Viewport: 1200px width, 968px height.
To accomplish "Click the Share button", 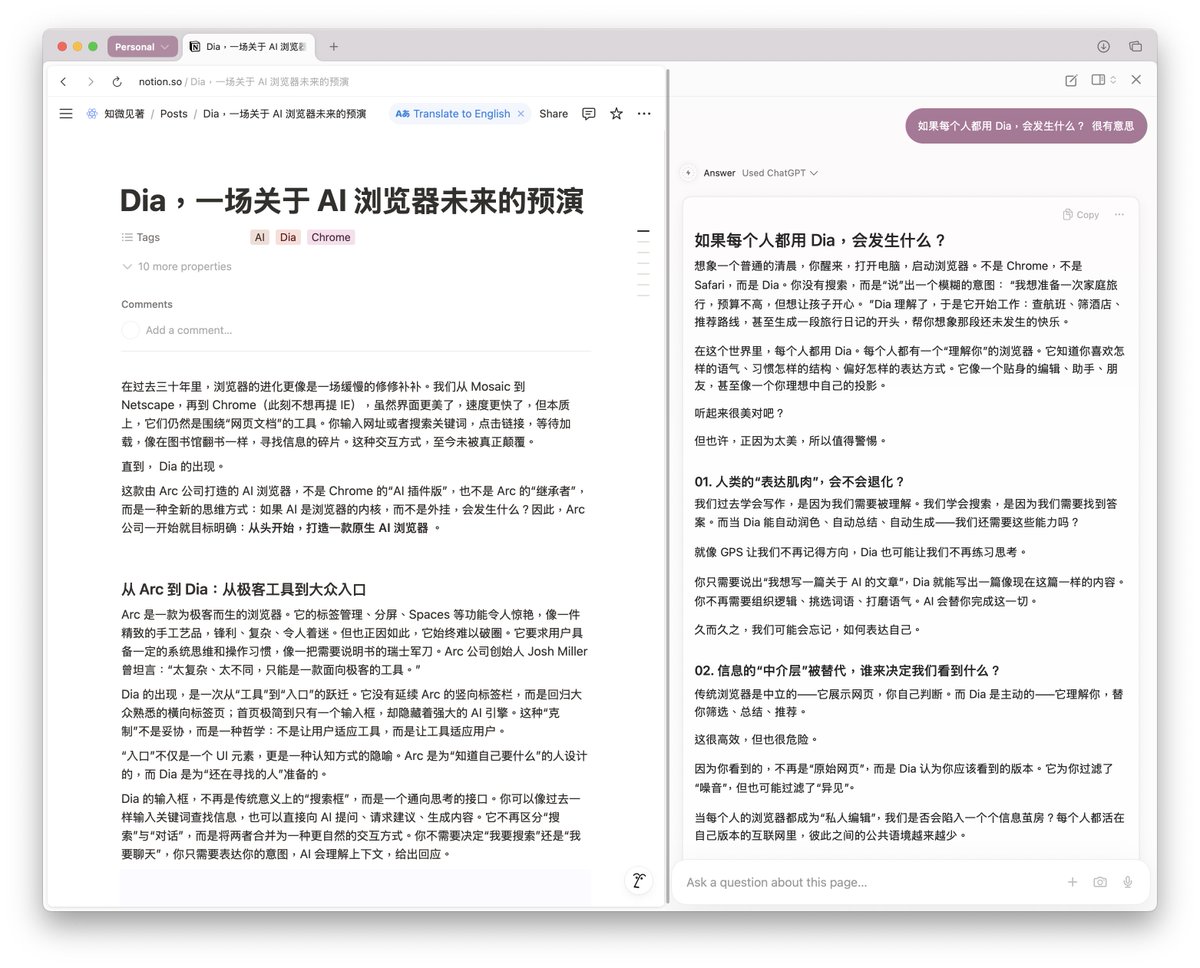I will coord(553,114).
